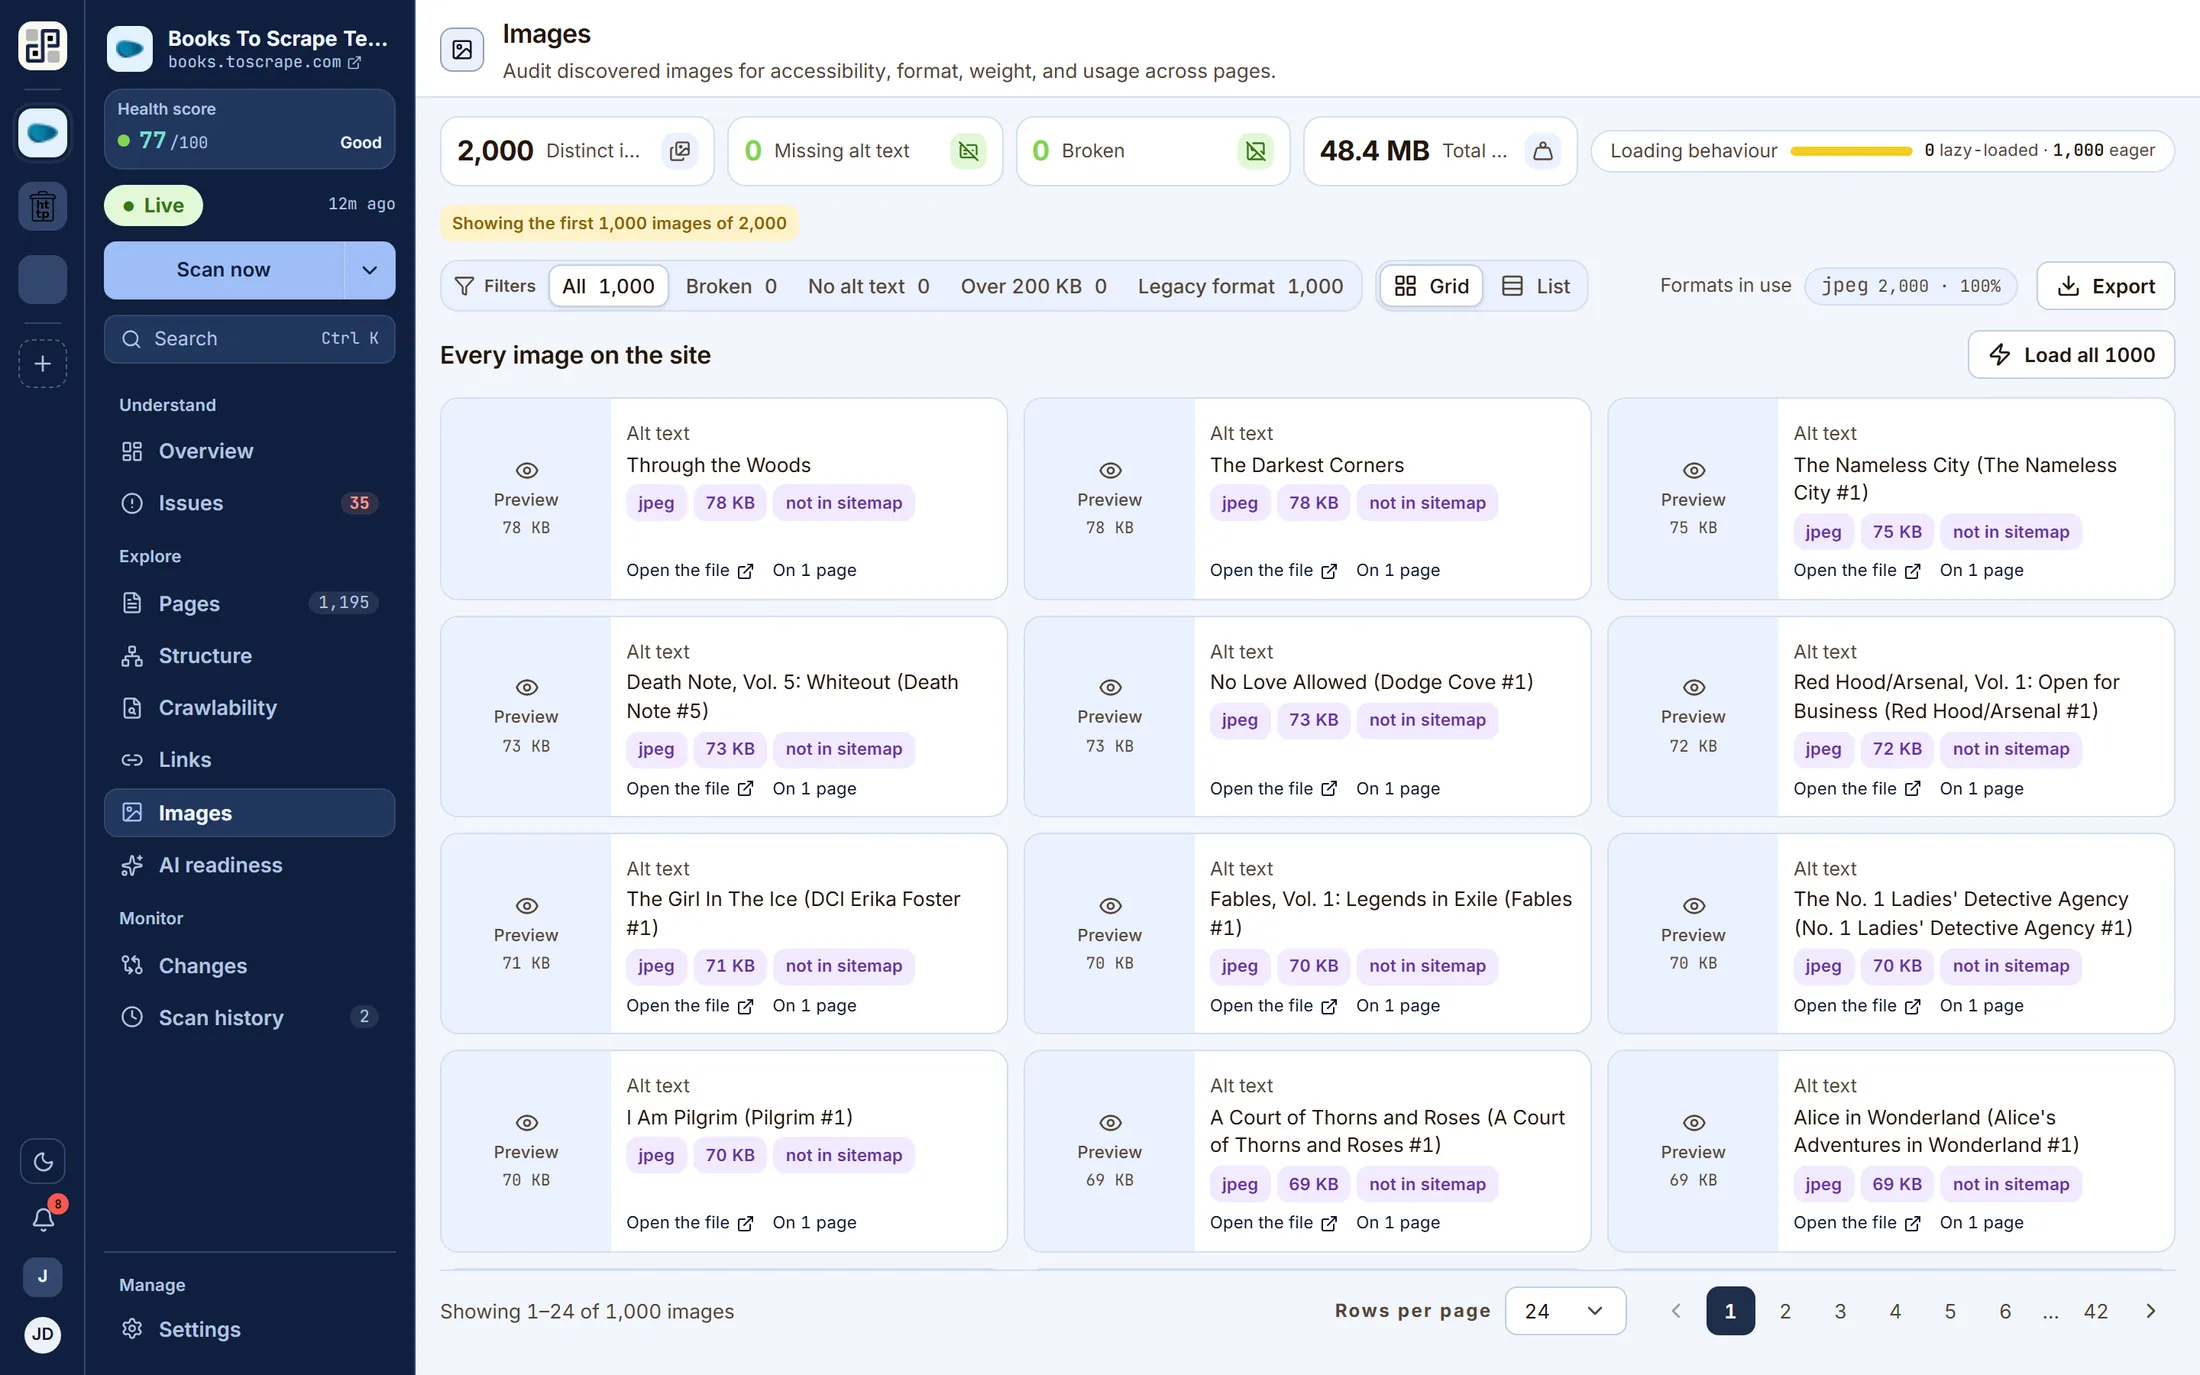Add a new project with plus icon
The width and height of the screenshot is (2200, 1375).
point(42,364)
